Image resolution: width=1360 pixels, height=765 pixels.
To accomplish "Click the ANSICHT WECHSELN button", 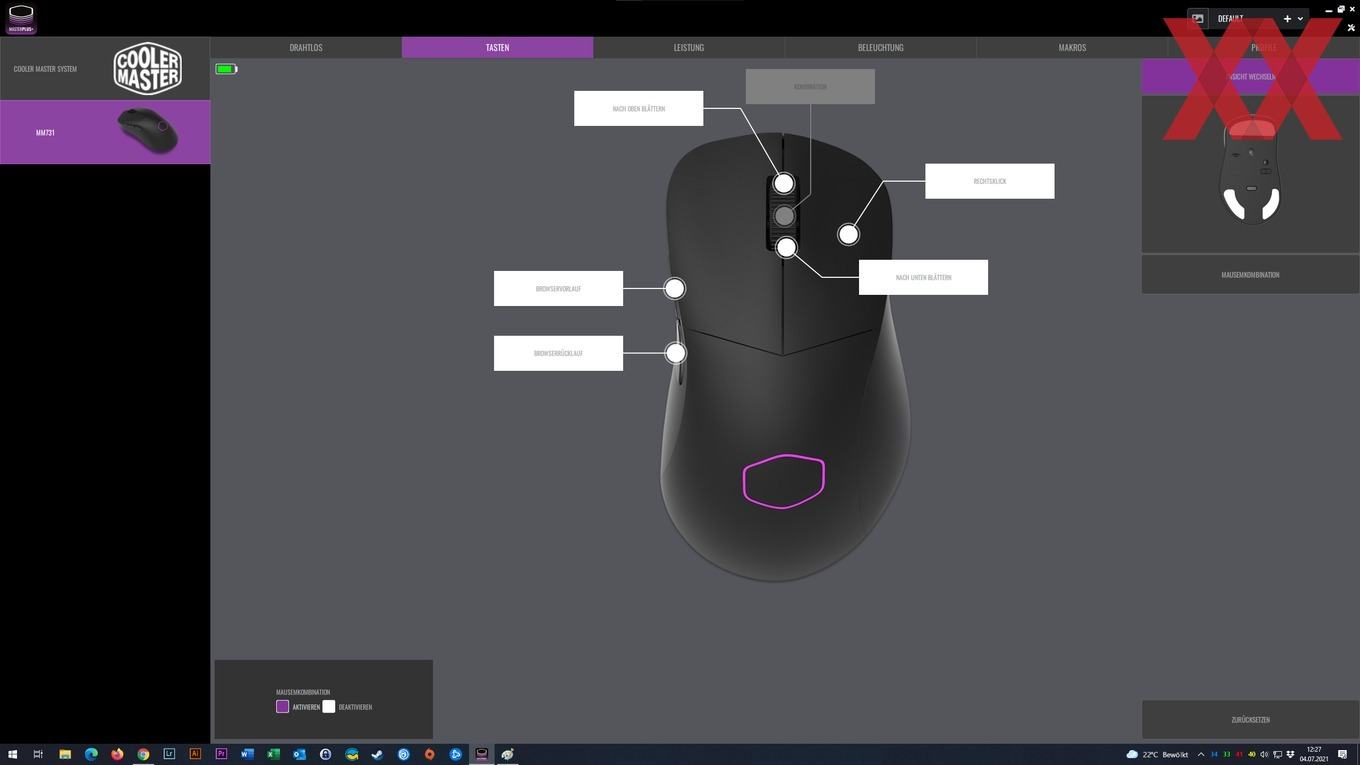I will (1250, 76).
